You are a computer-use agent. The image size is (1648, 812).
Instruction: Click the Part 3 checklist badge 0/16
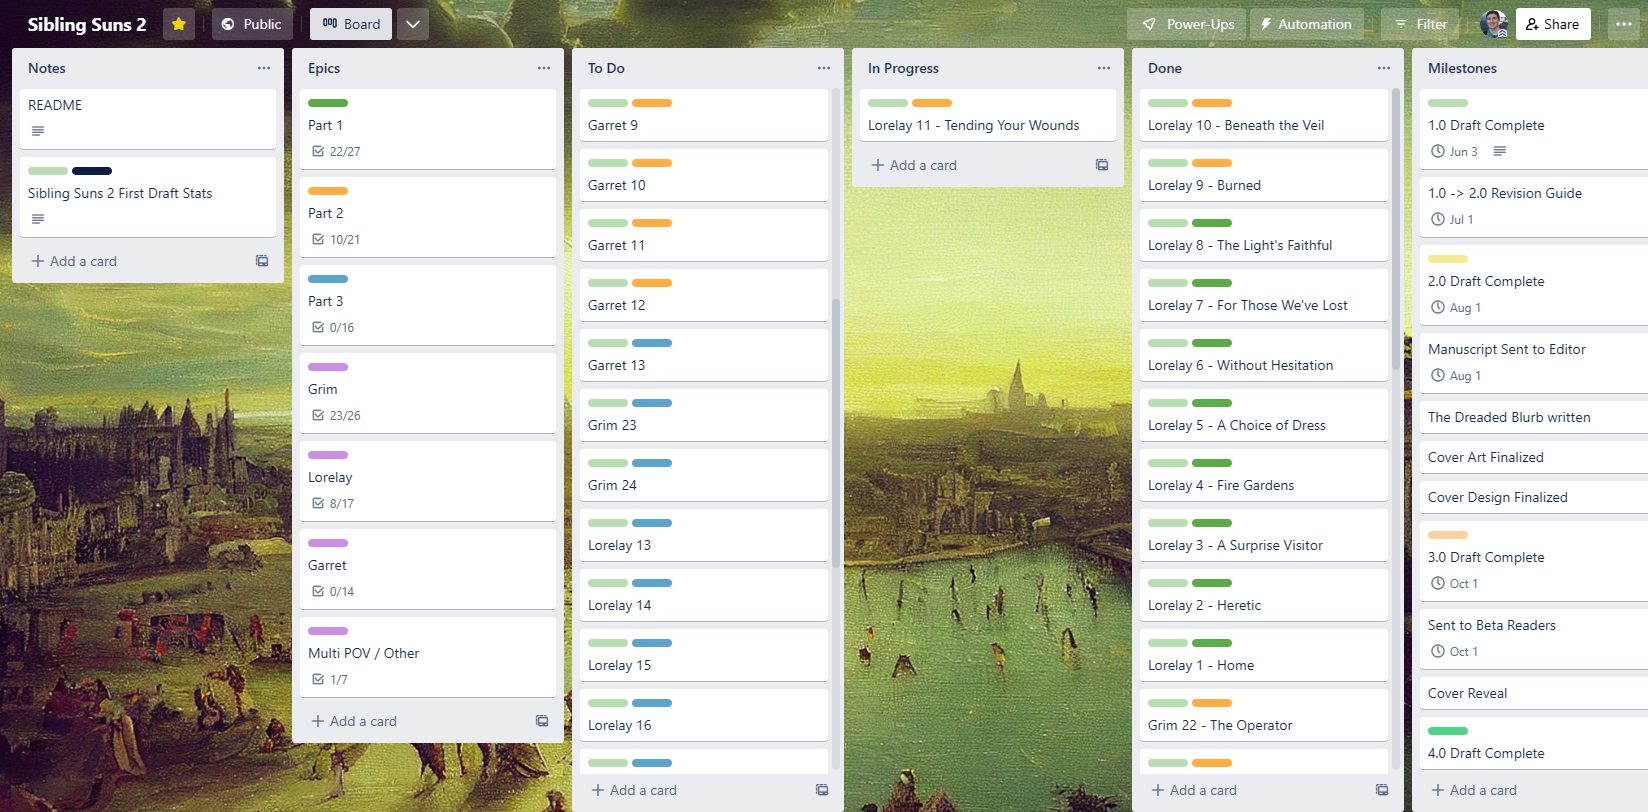[x=333, y=328]
